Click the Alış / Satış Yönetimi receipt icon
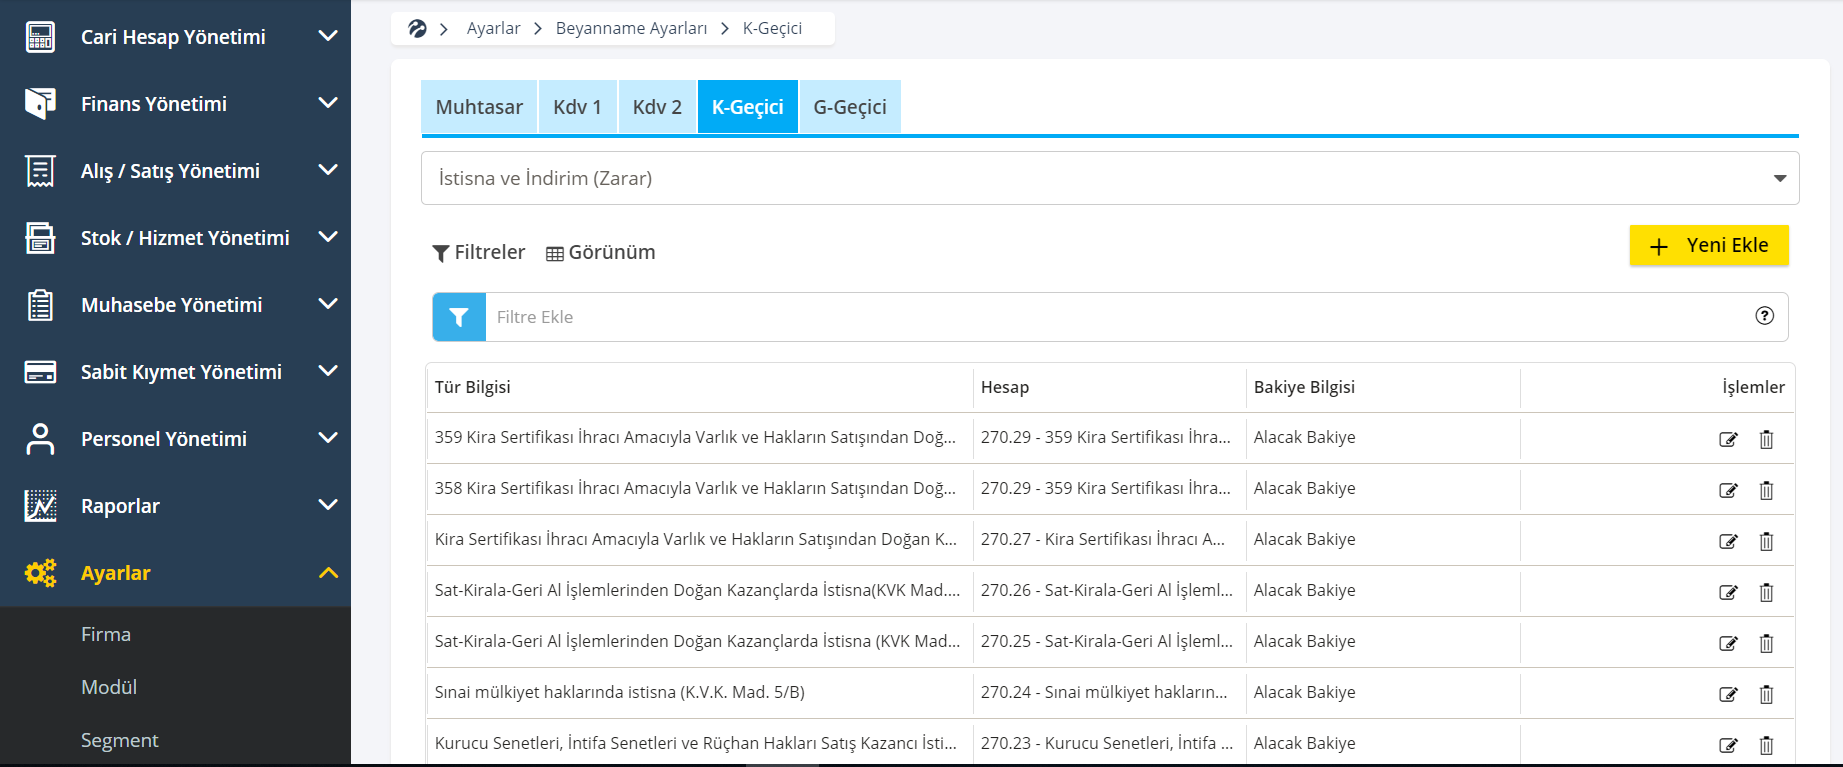The image size is (1843, 767). (40, 171)
